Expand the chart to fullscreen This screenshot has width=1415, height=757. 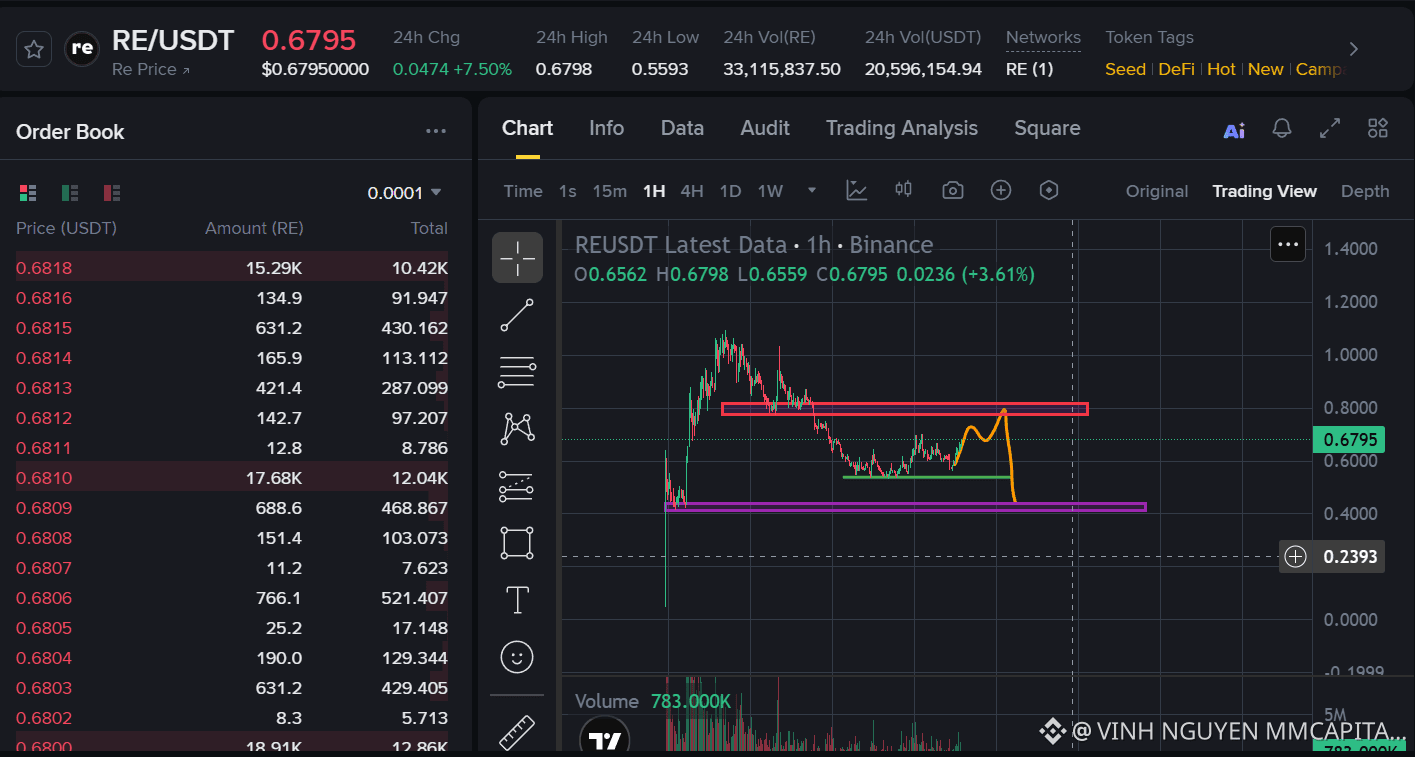[1330, 129]
